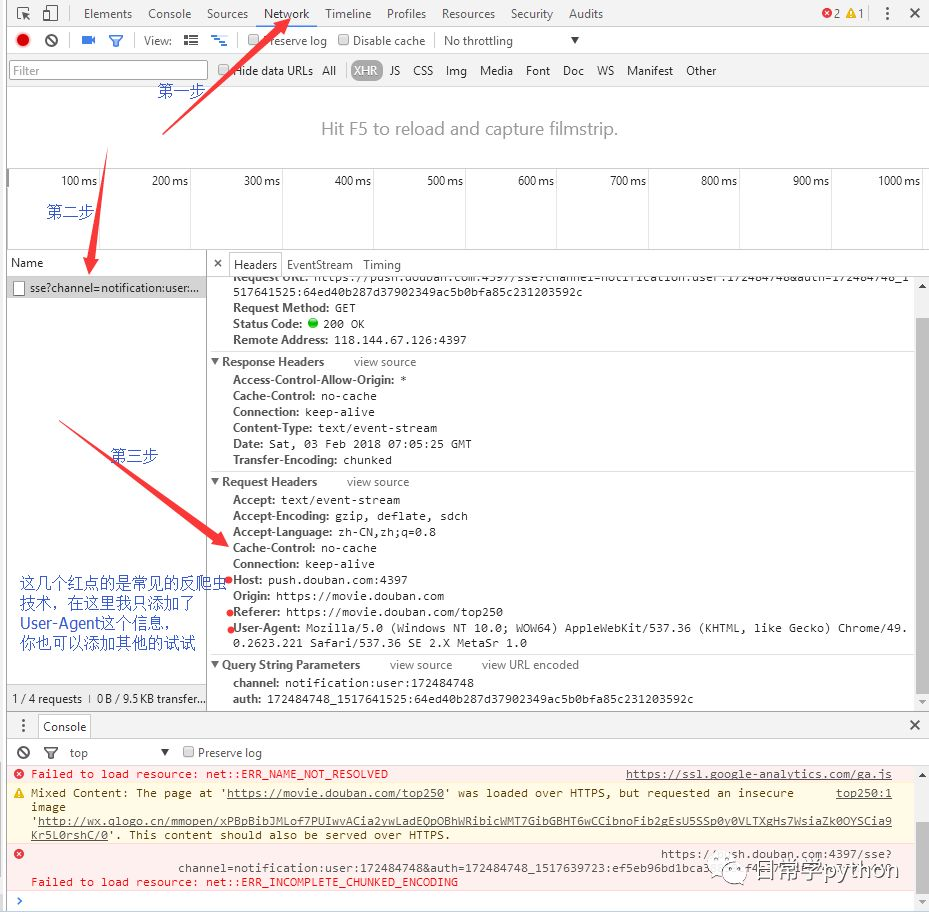Screen dimensions: 929x912
Task: Open DevTools three-dot customize menu
Action: [887, 13]
